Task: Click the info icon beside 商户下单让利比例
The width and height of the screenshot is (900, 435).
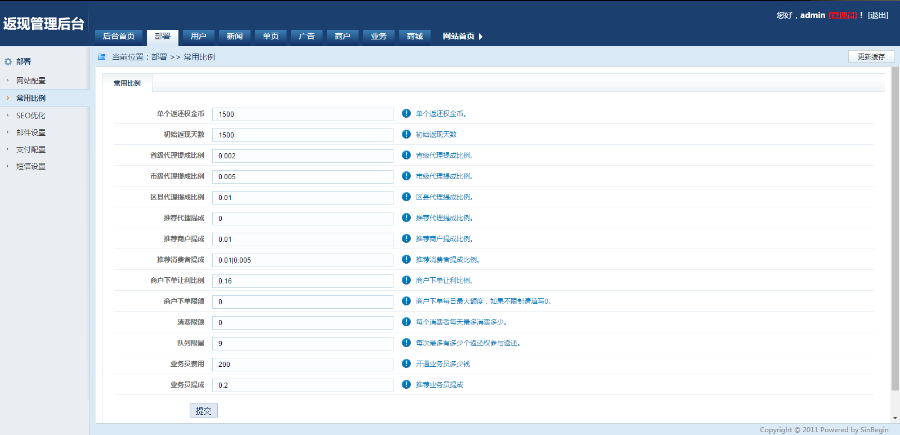Action: (x=406, y=280)
